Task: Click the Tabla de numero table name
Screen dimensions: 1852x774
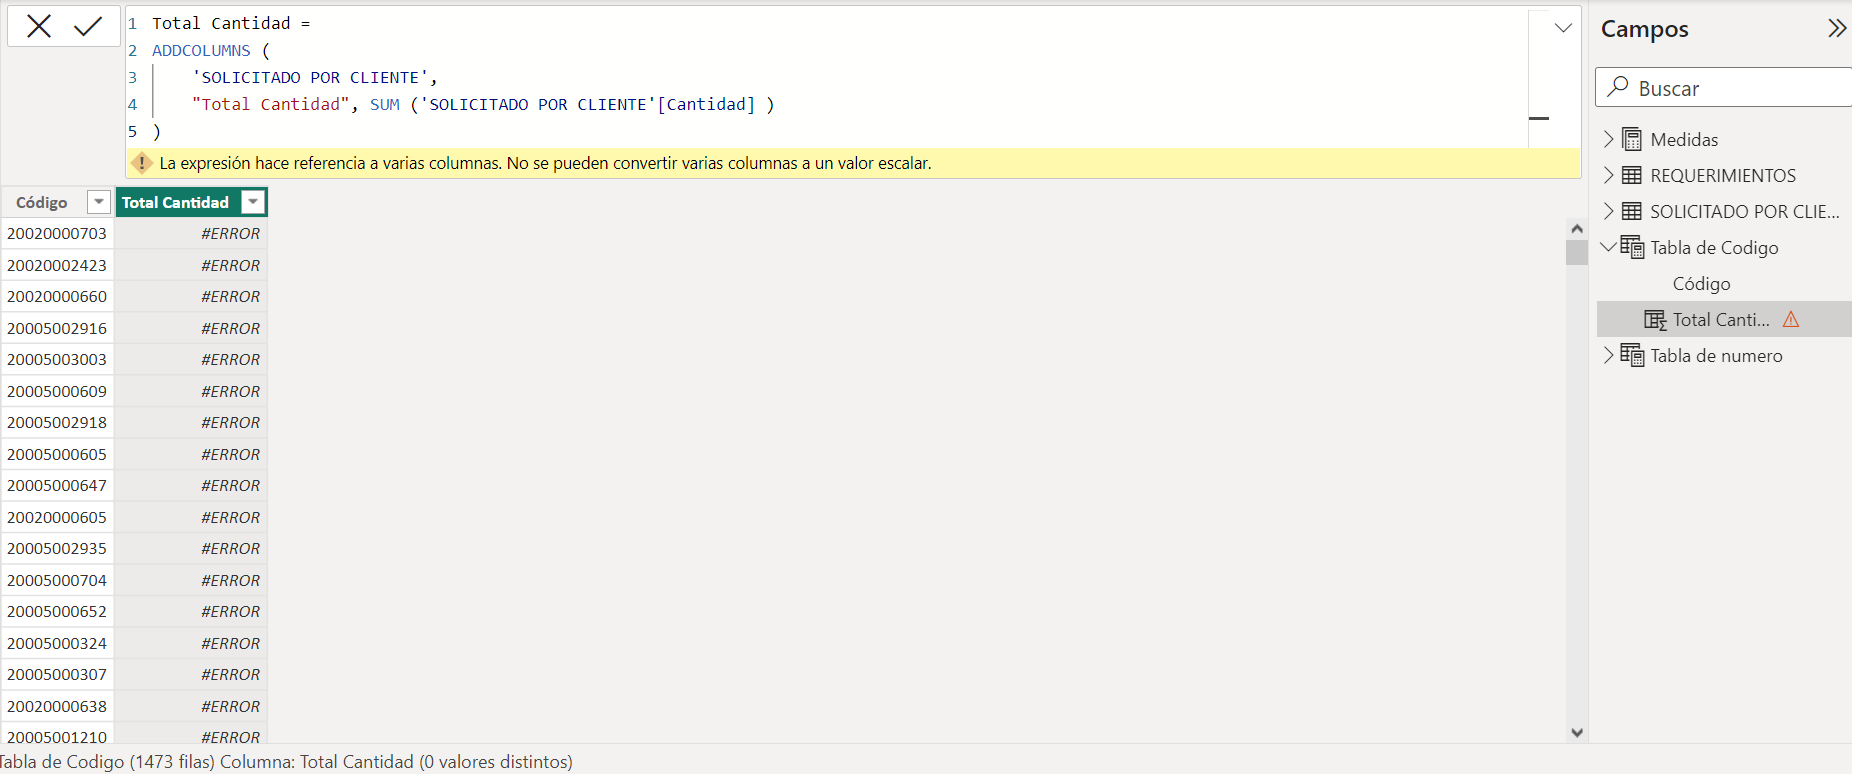Action: [x=1716, y=355]
